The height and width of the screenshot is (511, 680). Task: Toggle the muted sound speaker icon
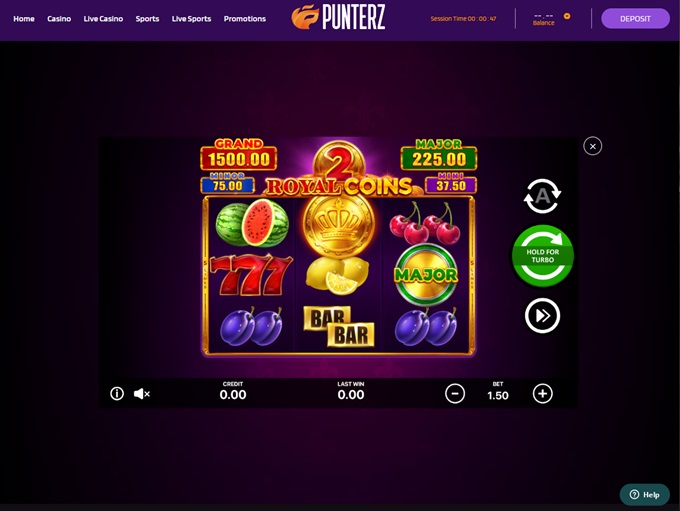[142, 394]
